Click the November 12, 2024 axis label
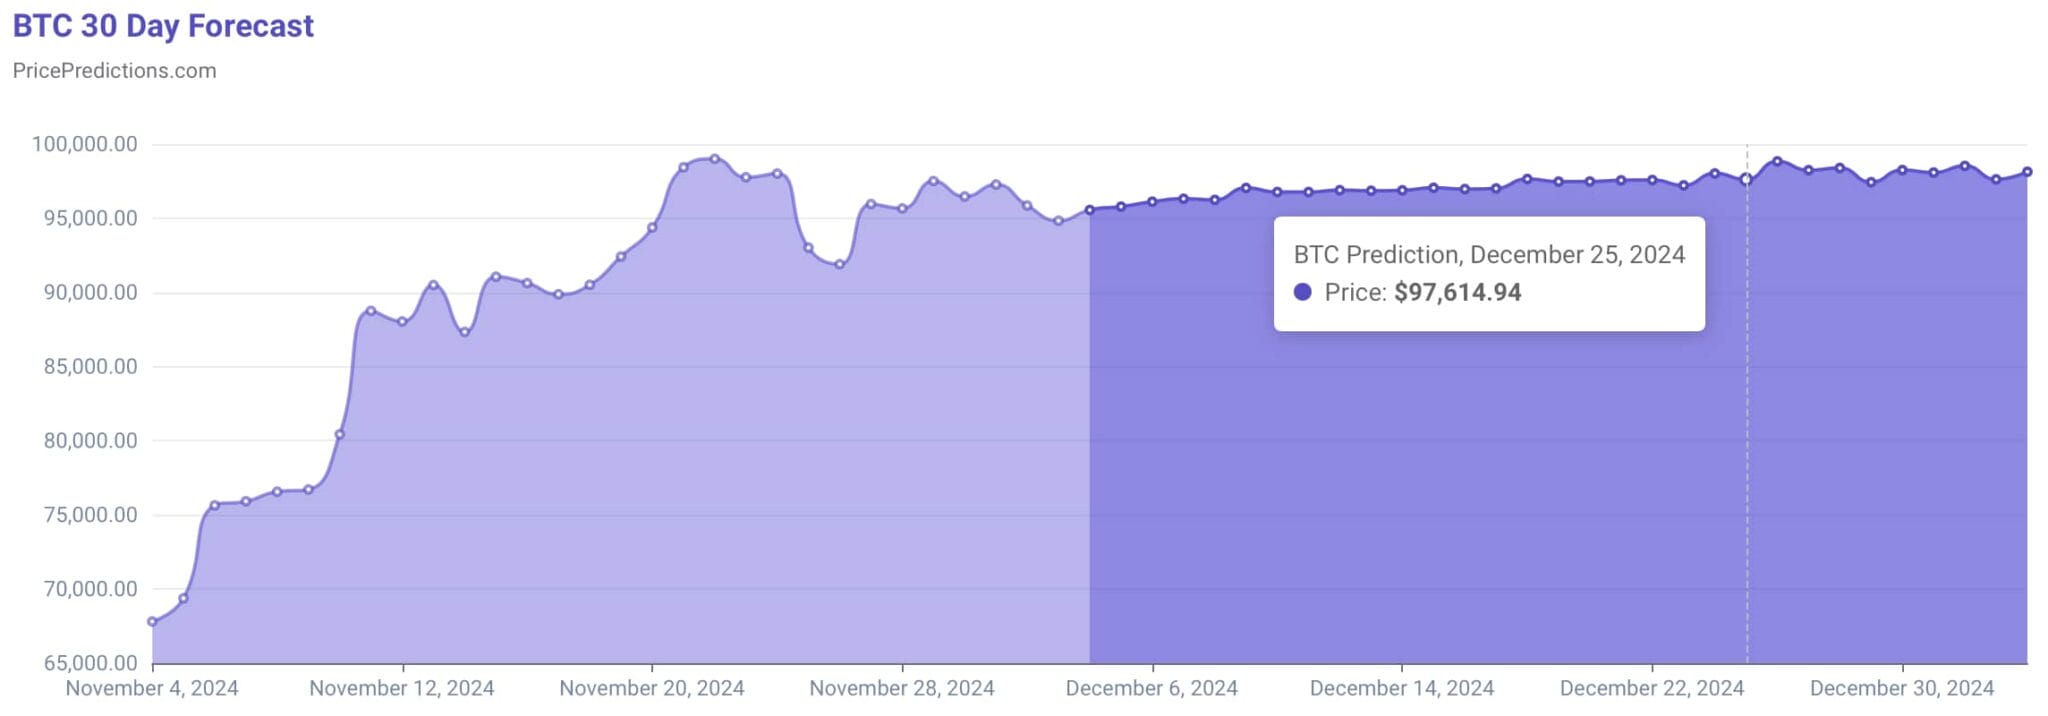2048x716 pixels. point(402,689)
